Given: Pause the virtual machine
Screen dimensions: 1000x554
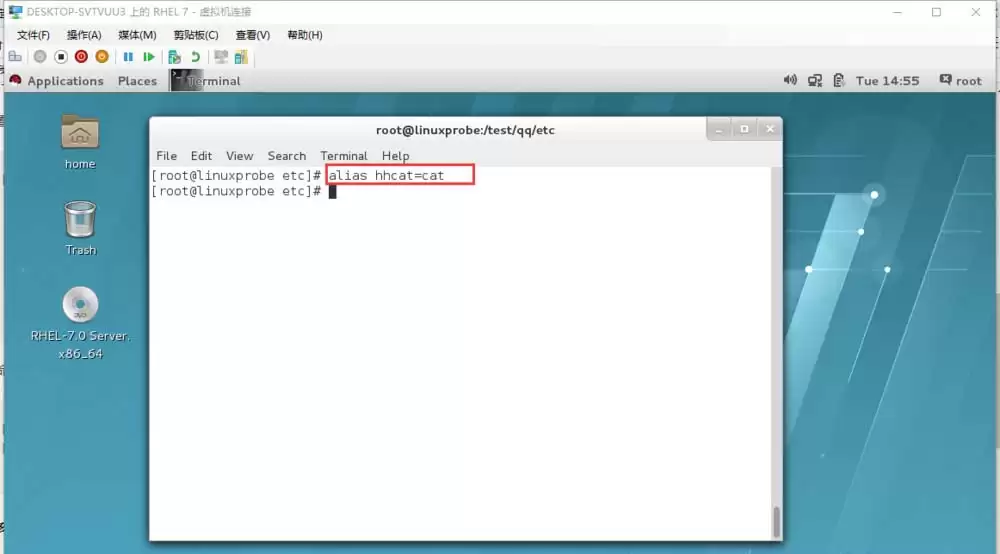Looking at the screenshot, I should tap(128, 57).
